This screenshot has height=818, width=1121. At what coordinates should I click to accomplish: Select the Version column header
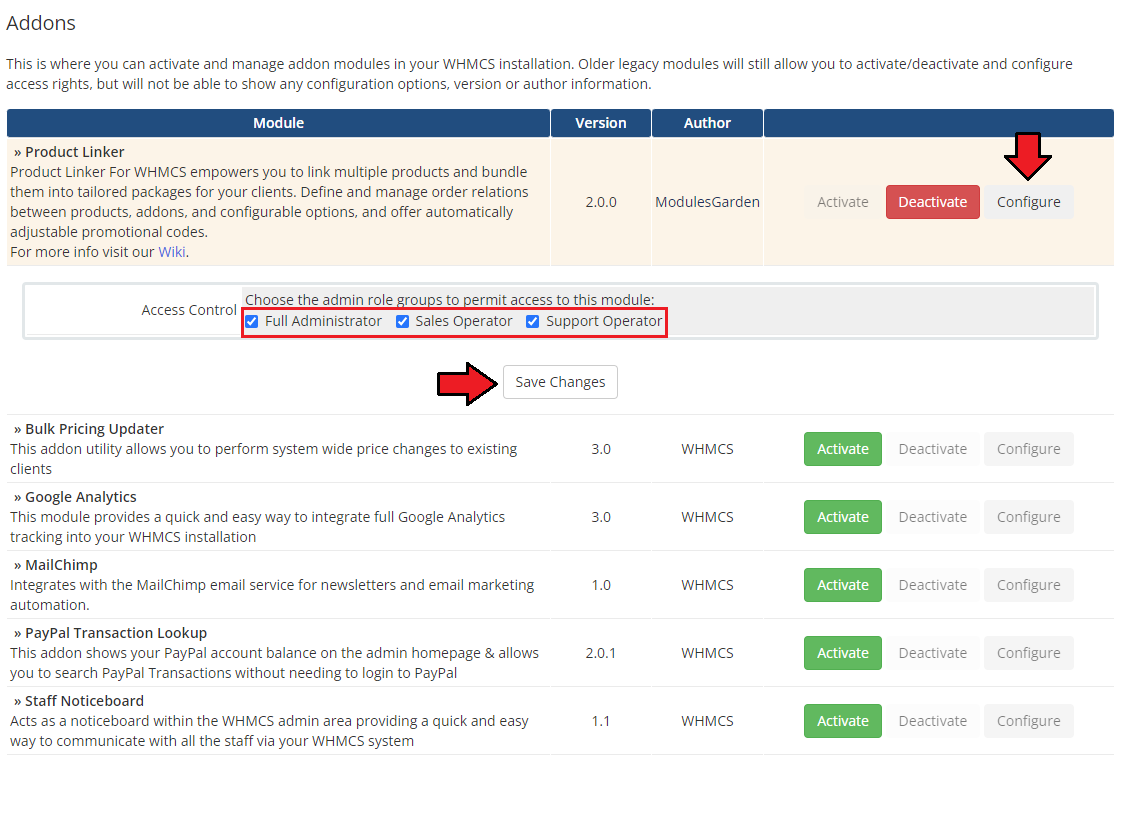point(601,123)
